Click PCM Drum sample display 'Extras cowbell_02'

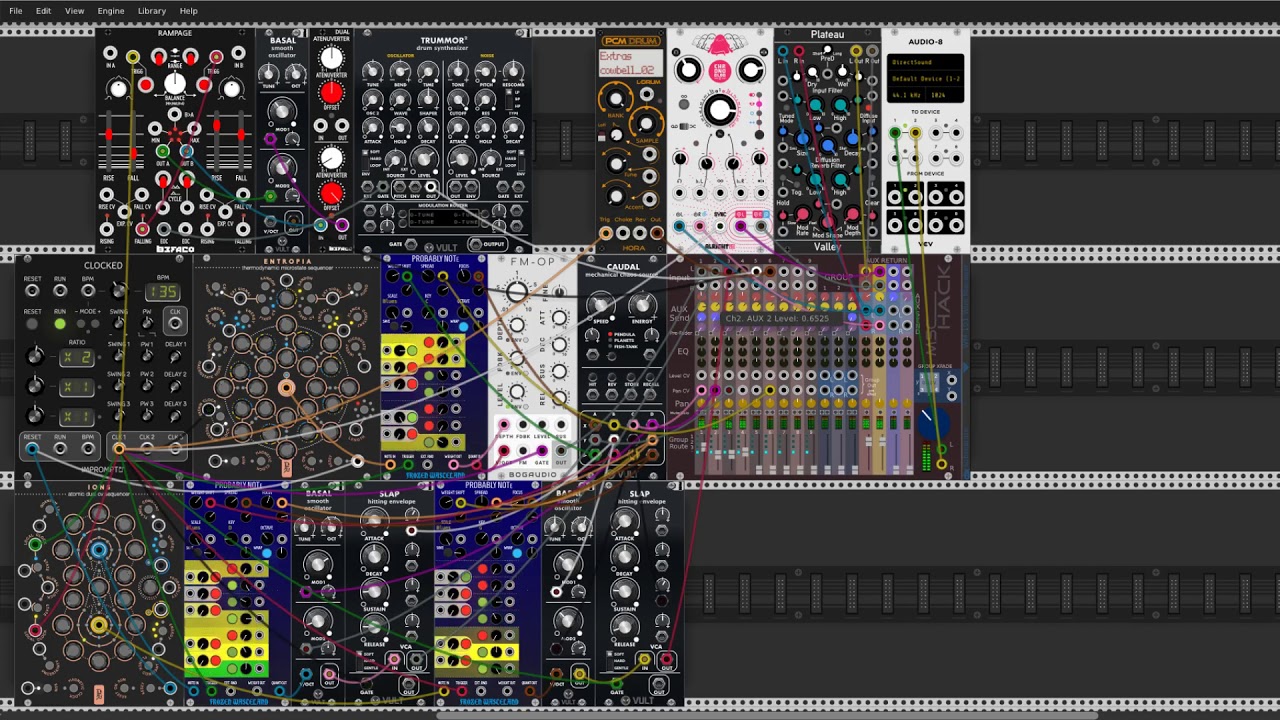coord(630,63)
